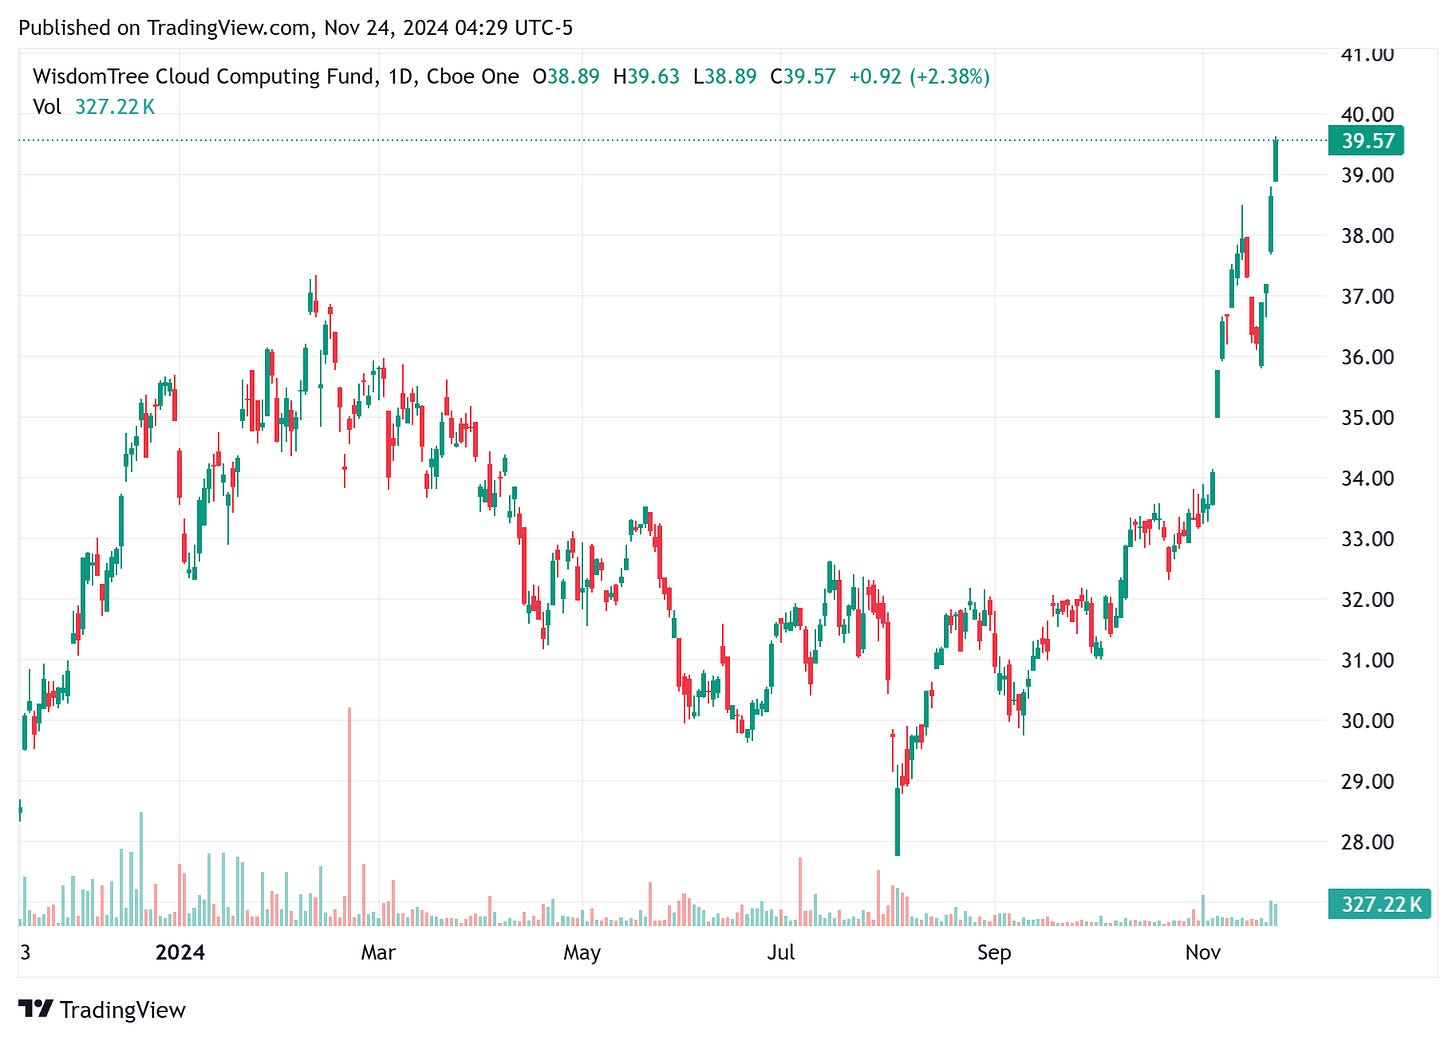Click the Jul label on time axis
Viewport: 1456px width, 1040px height.
tap(781, 953)
